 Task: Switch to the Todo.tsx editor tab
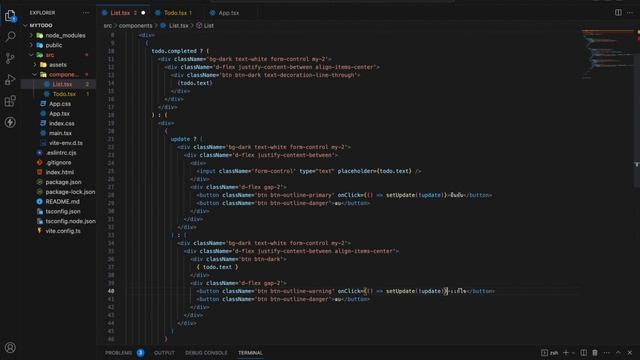176,13
